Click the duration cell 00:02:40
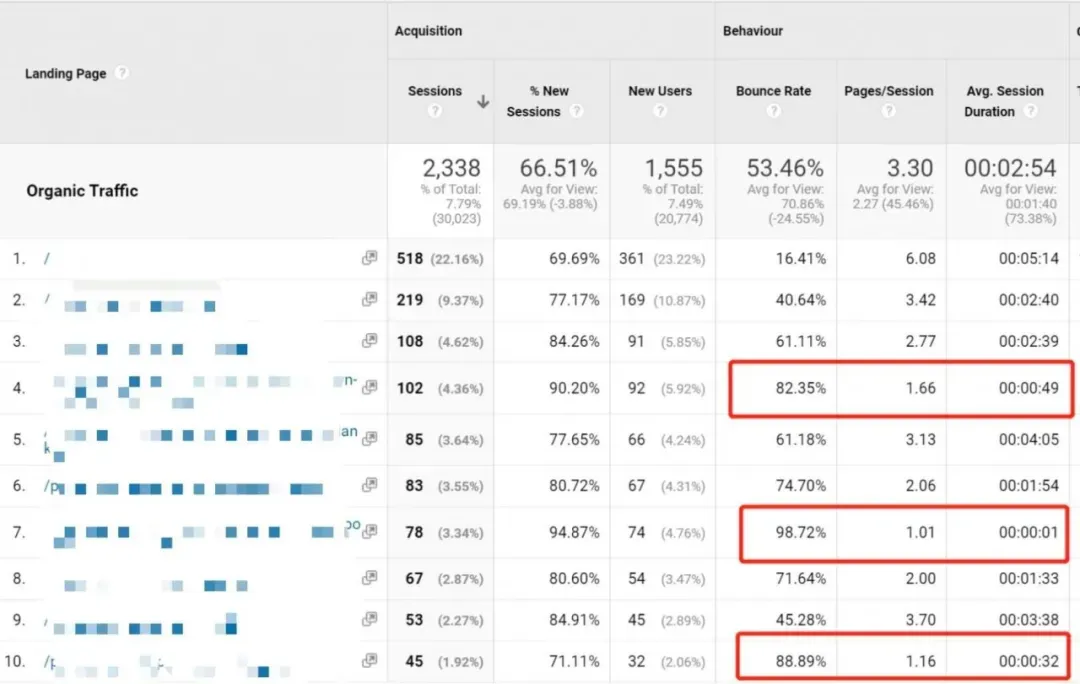Screen dimensions: 1080x684 click(x=1028, y=300)
